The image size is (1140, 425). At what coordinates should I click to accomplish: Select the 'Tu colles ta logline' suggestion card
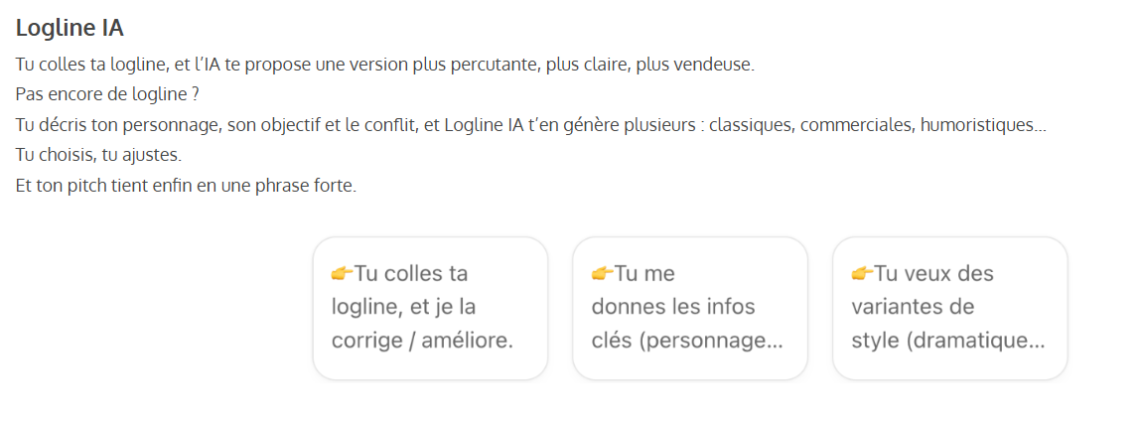(x=430, y=308)
